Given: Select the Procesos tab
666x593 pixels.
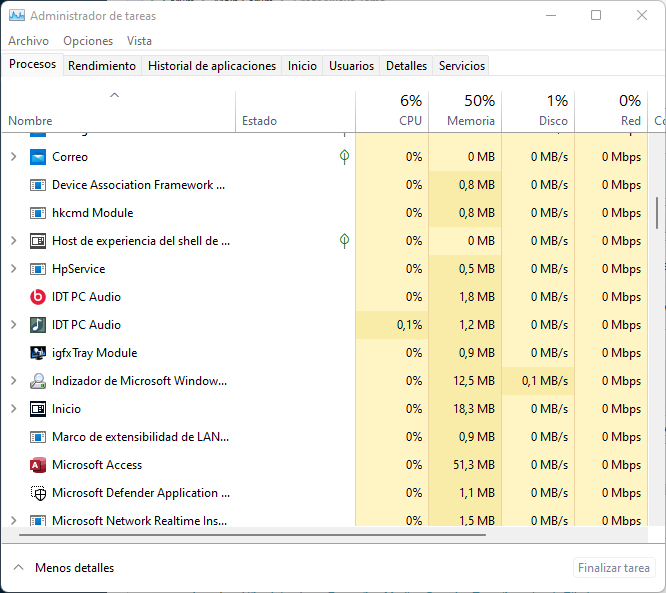Looking at the screenshot, I should (x=32, y=64).
